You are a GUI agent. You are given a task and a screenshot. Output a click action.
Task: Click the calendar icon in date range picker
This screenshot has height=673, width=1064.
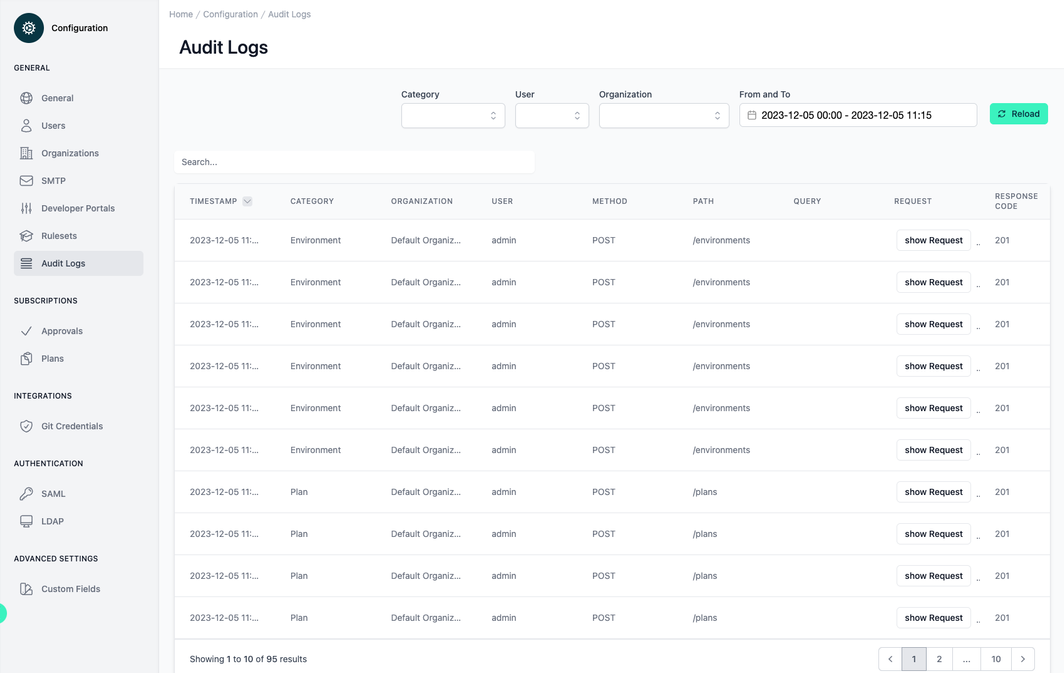coord(751,114)
